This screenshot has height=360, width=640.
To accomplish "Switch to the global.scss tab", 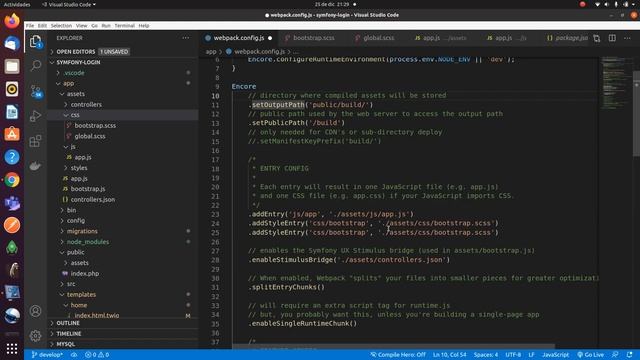I will (378, 38).
